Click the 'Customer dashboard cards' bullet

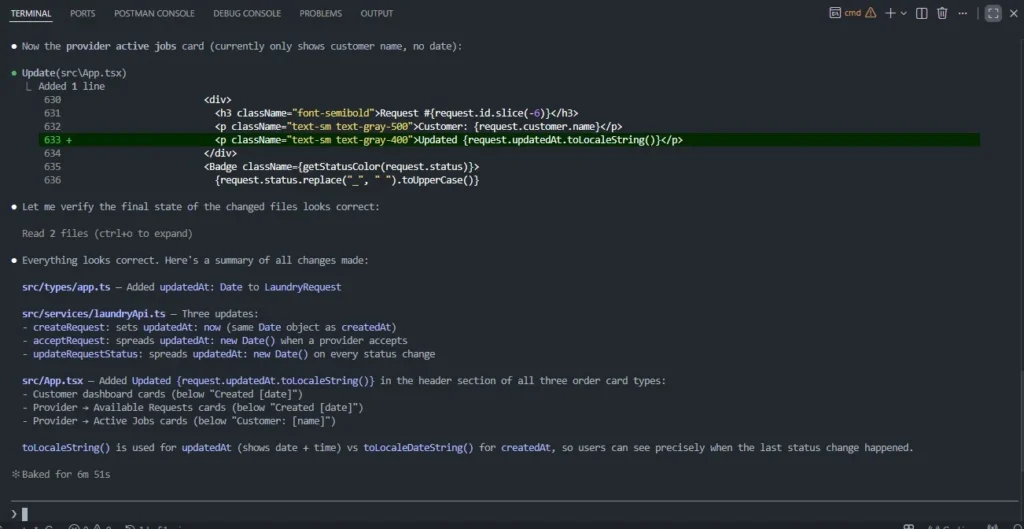(163, 394)
